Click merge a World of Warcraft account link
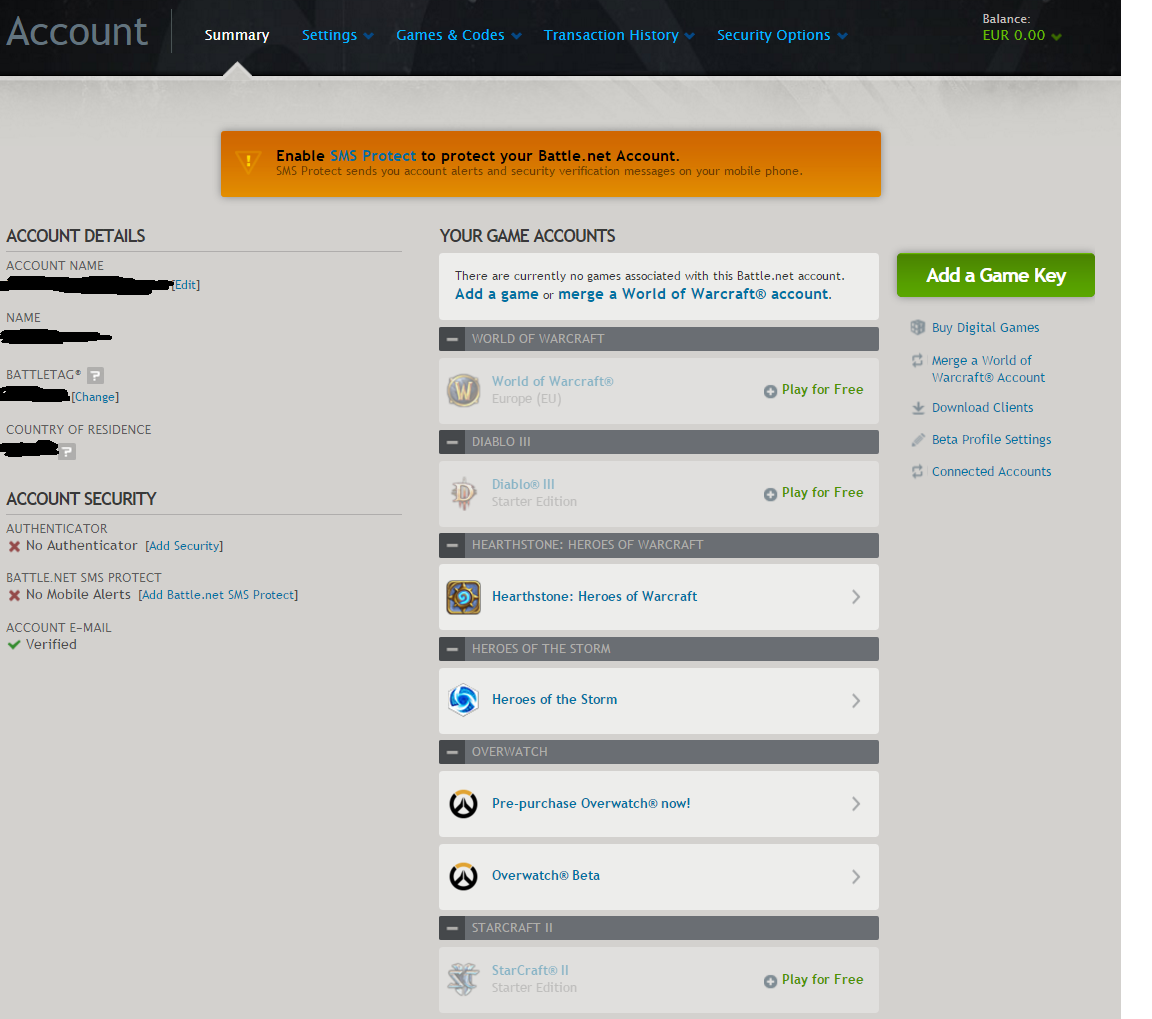 pos(693,295)
